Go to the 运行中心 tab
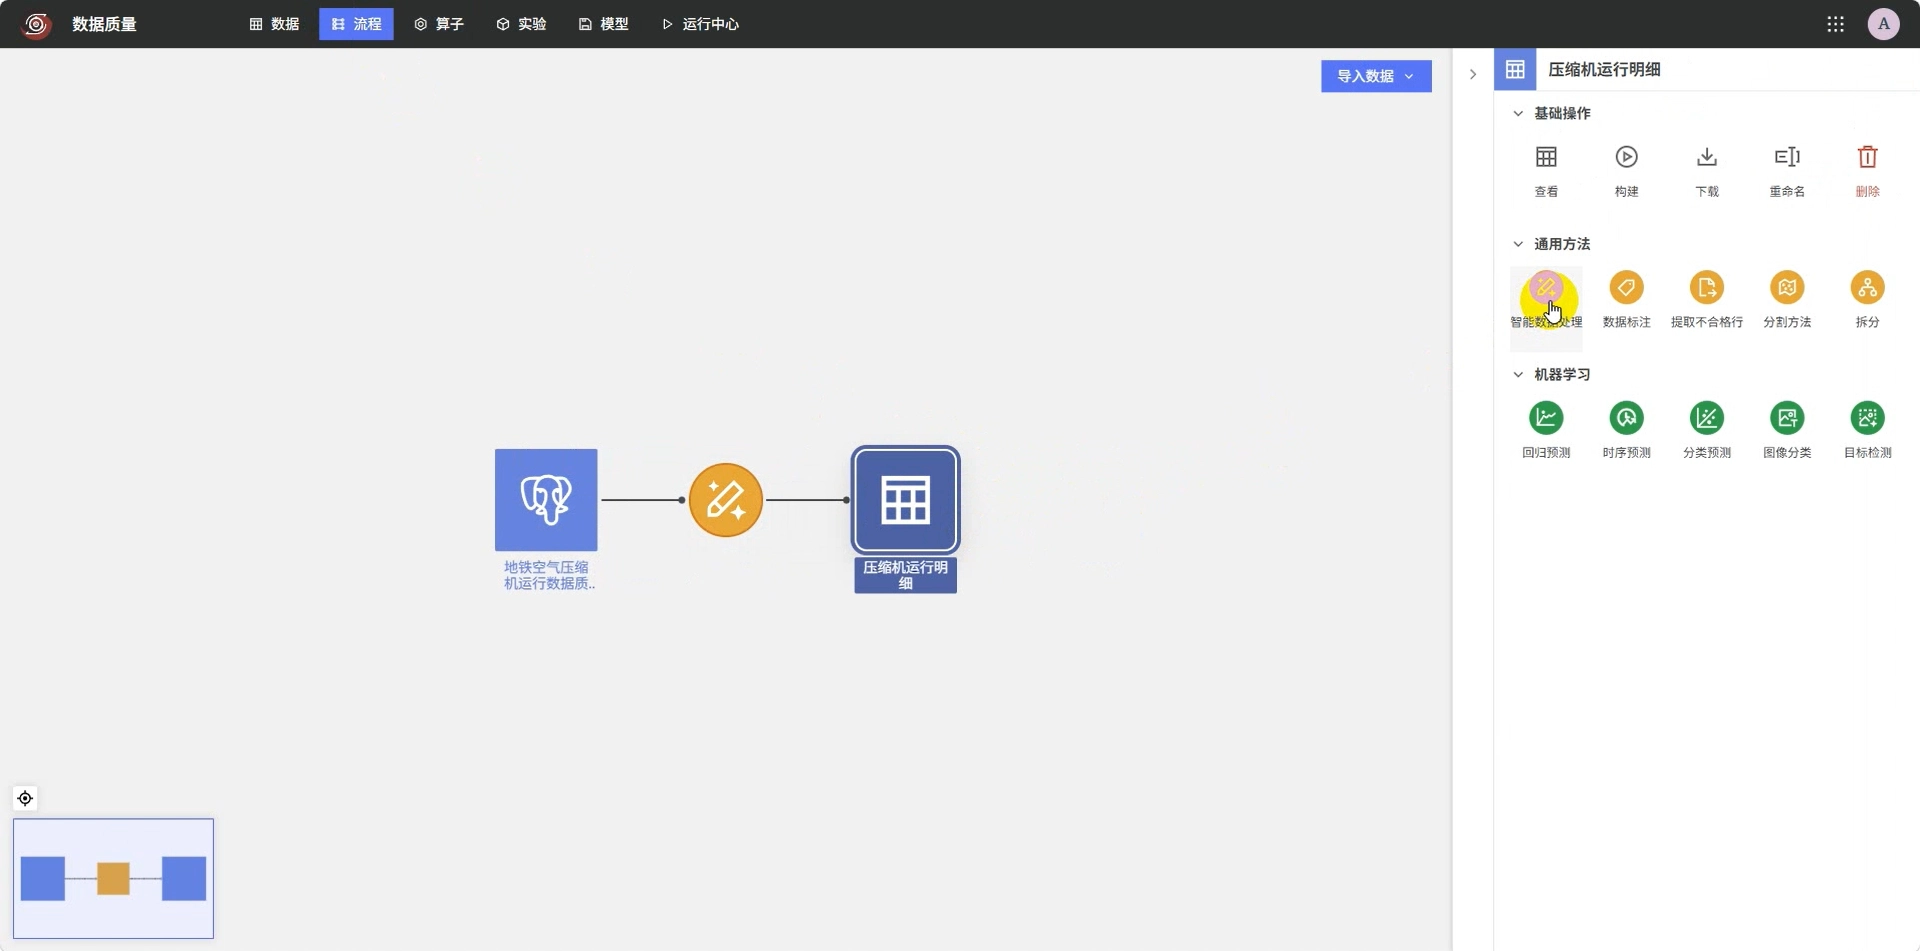1920x951 pixels. [x=700, y=24]
